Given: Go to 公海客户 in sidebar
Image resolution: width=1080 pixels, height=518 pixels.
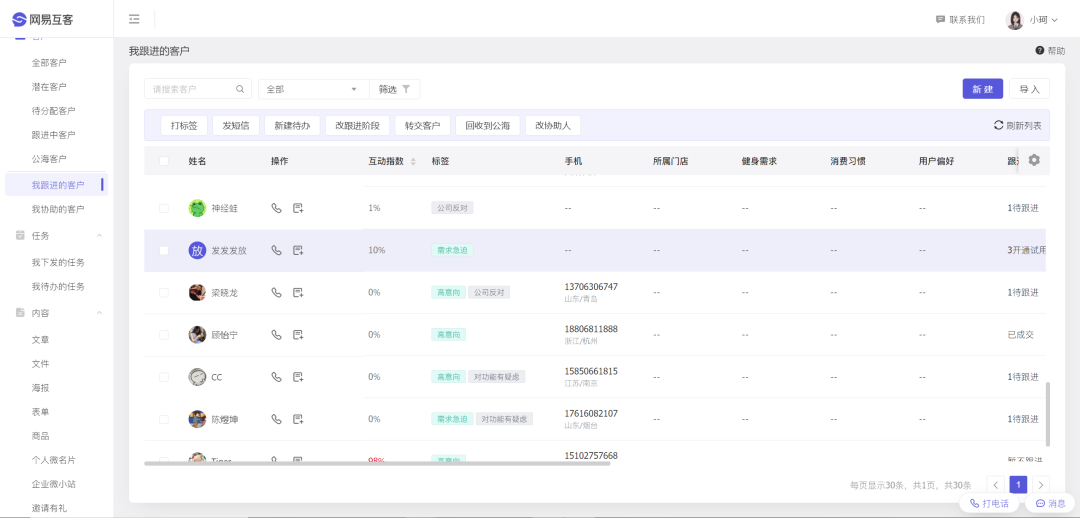Looking at the screenshot, I should (49, 159).
